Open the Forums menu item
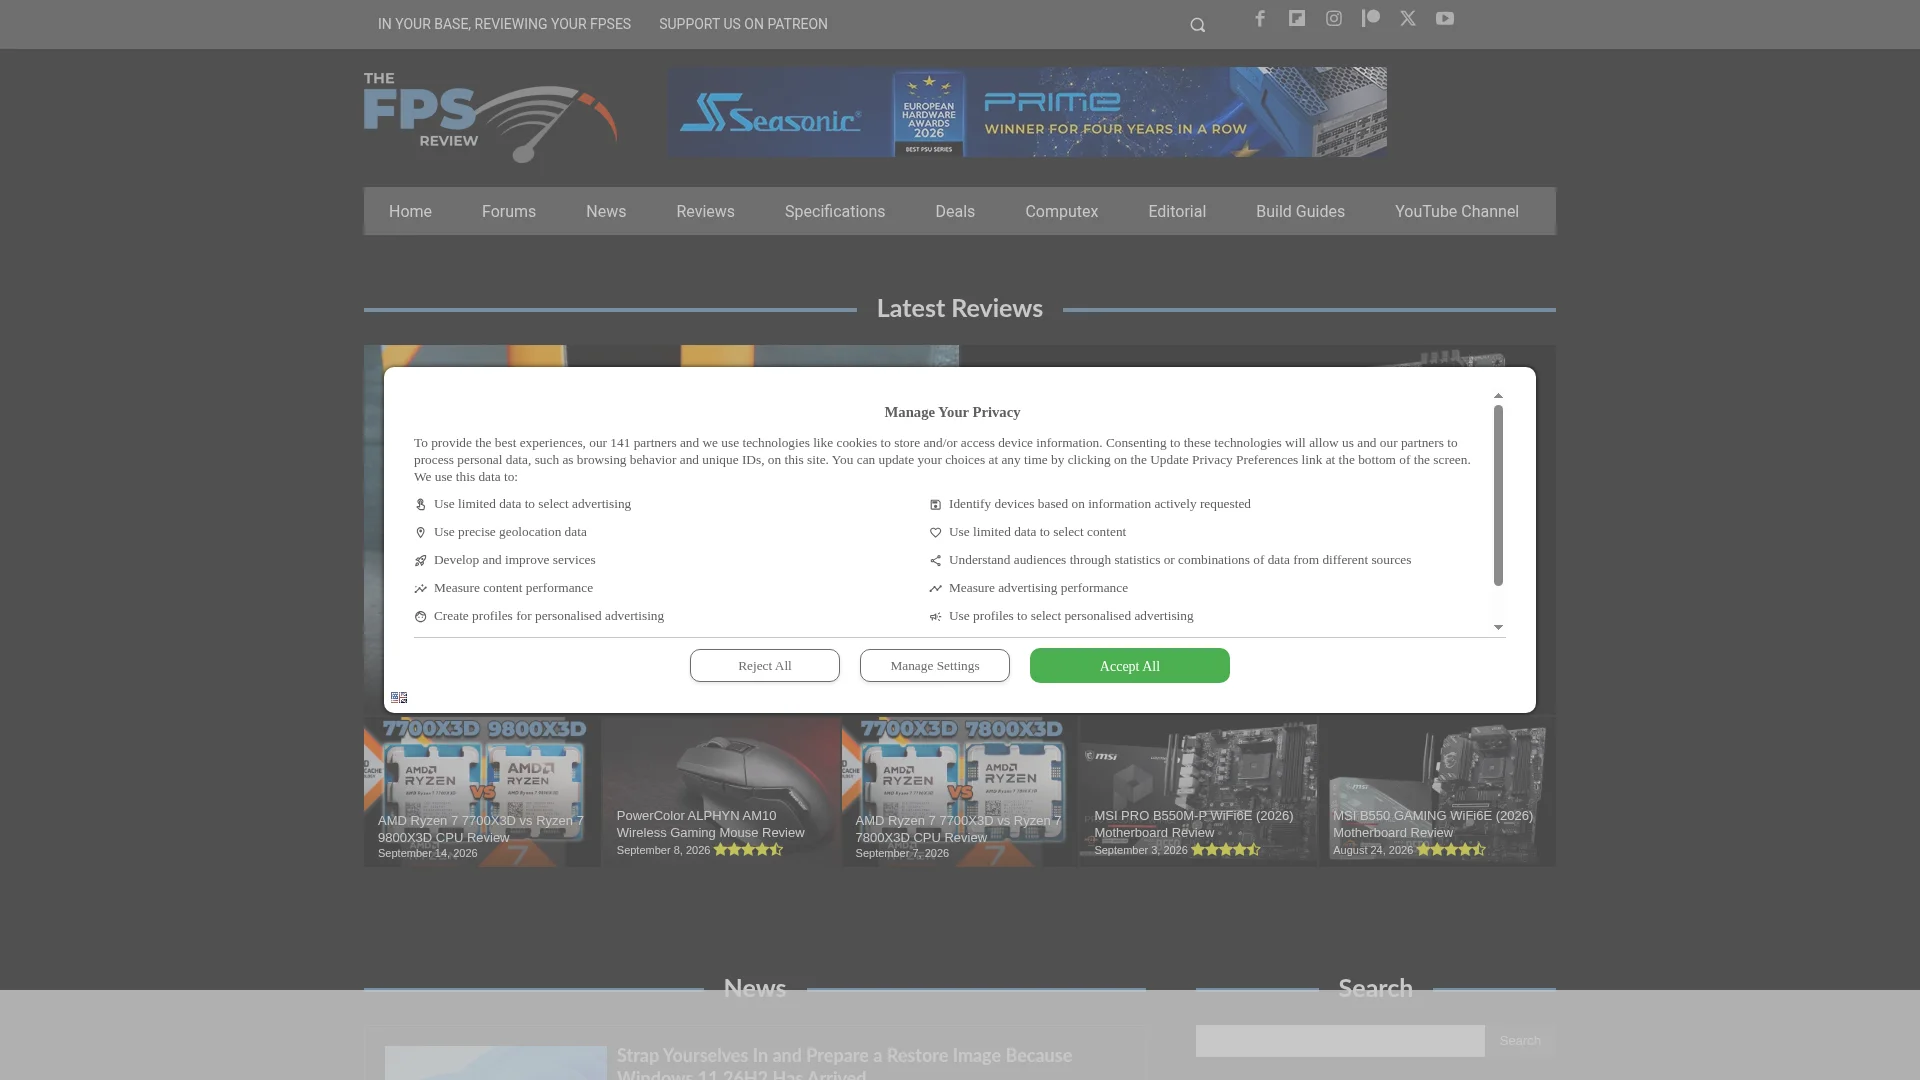Image resolution: width=1920 pixels, height=1080 pixels. [x=509, y=212]
